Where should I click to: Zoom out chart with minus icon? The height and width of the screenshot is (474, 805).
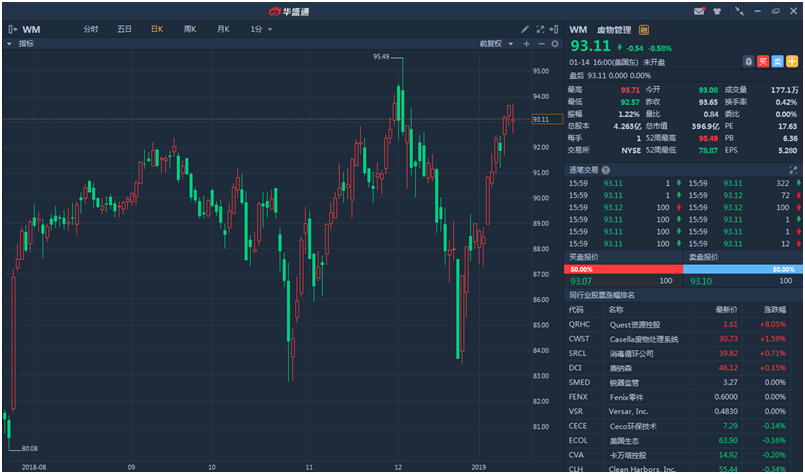(x=541, y=44)
